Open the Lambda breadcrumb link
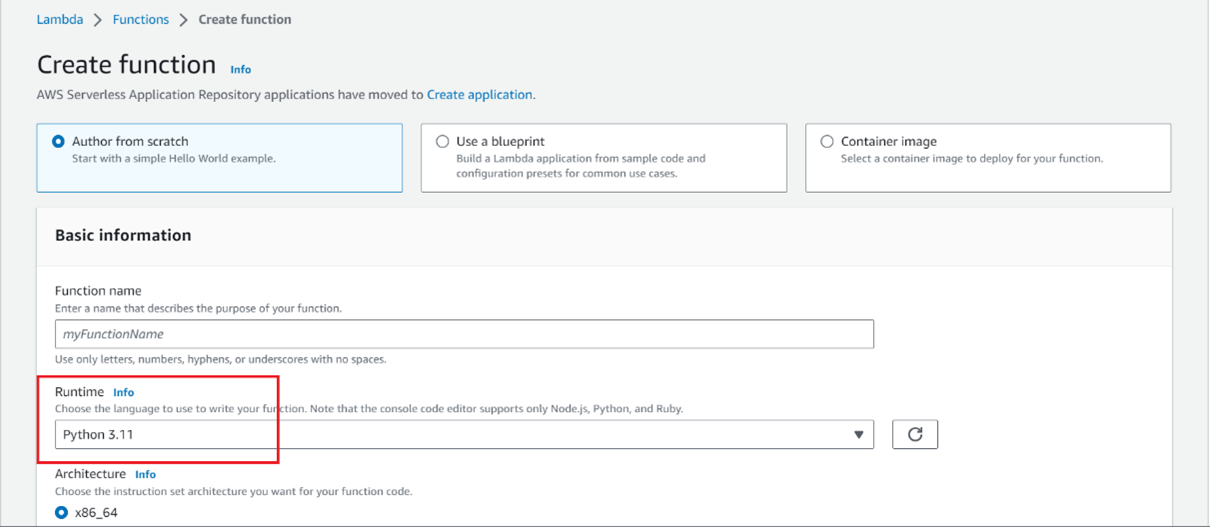This screenshot has width=1210, height=527. [60, 19]
